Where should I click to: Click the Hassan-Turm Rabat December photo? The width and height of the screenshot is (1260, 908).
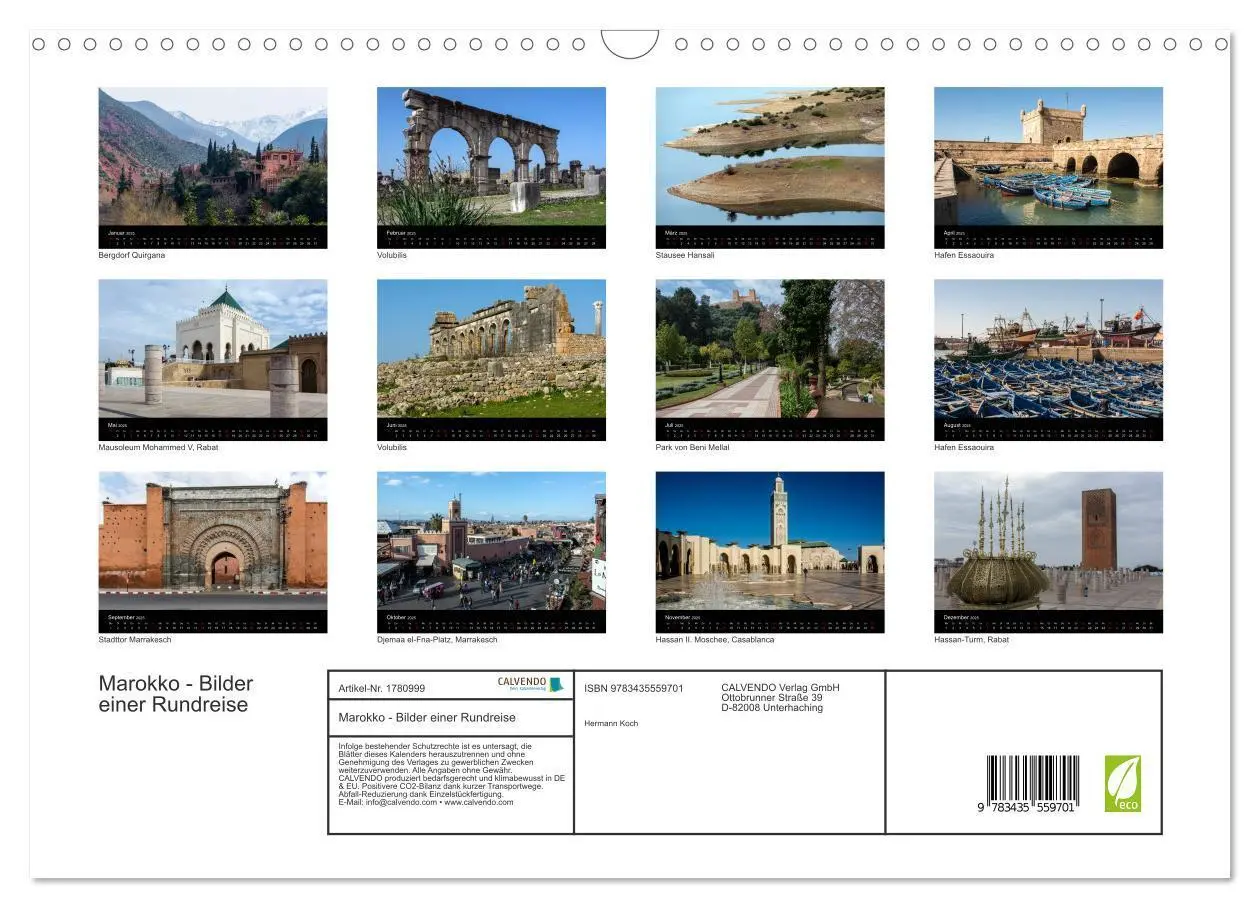pos(1048,540)
